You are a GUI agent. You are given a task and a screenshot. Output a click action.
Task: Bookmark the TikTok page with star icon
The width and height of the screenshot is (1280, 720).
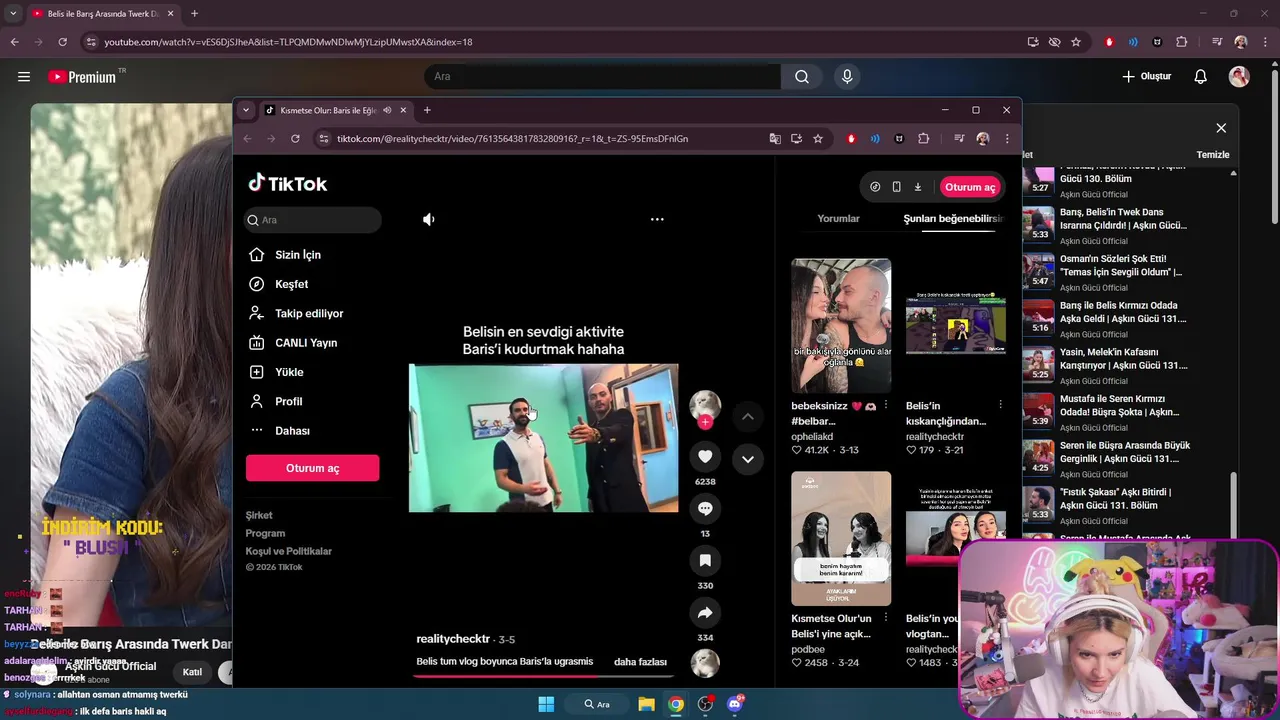(x=817, y=139)
